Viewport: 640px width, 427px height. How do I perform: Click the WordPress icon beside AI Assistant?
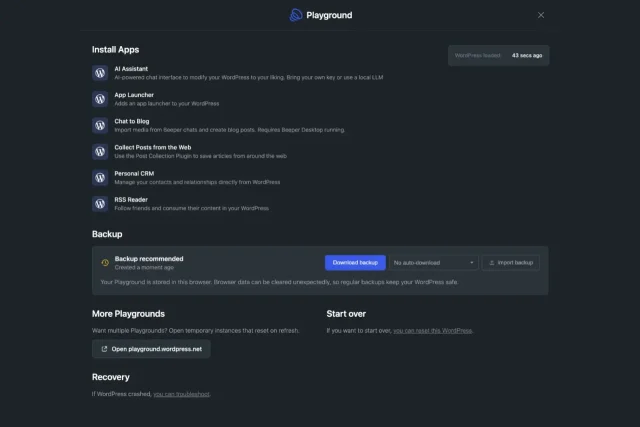click(x=100, y=73)
